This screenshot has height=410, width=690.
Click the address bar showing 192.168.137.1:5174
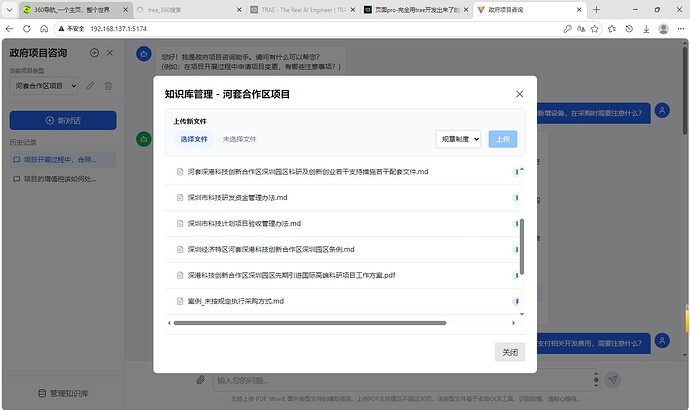point(118,29)
